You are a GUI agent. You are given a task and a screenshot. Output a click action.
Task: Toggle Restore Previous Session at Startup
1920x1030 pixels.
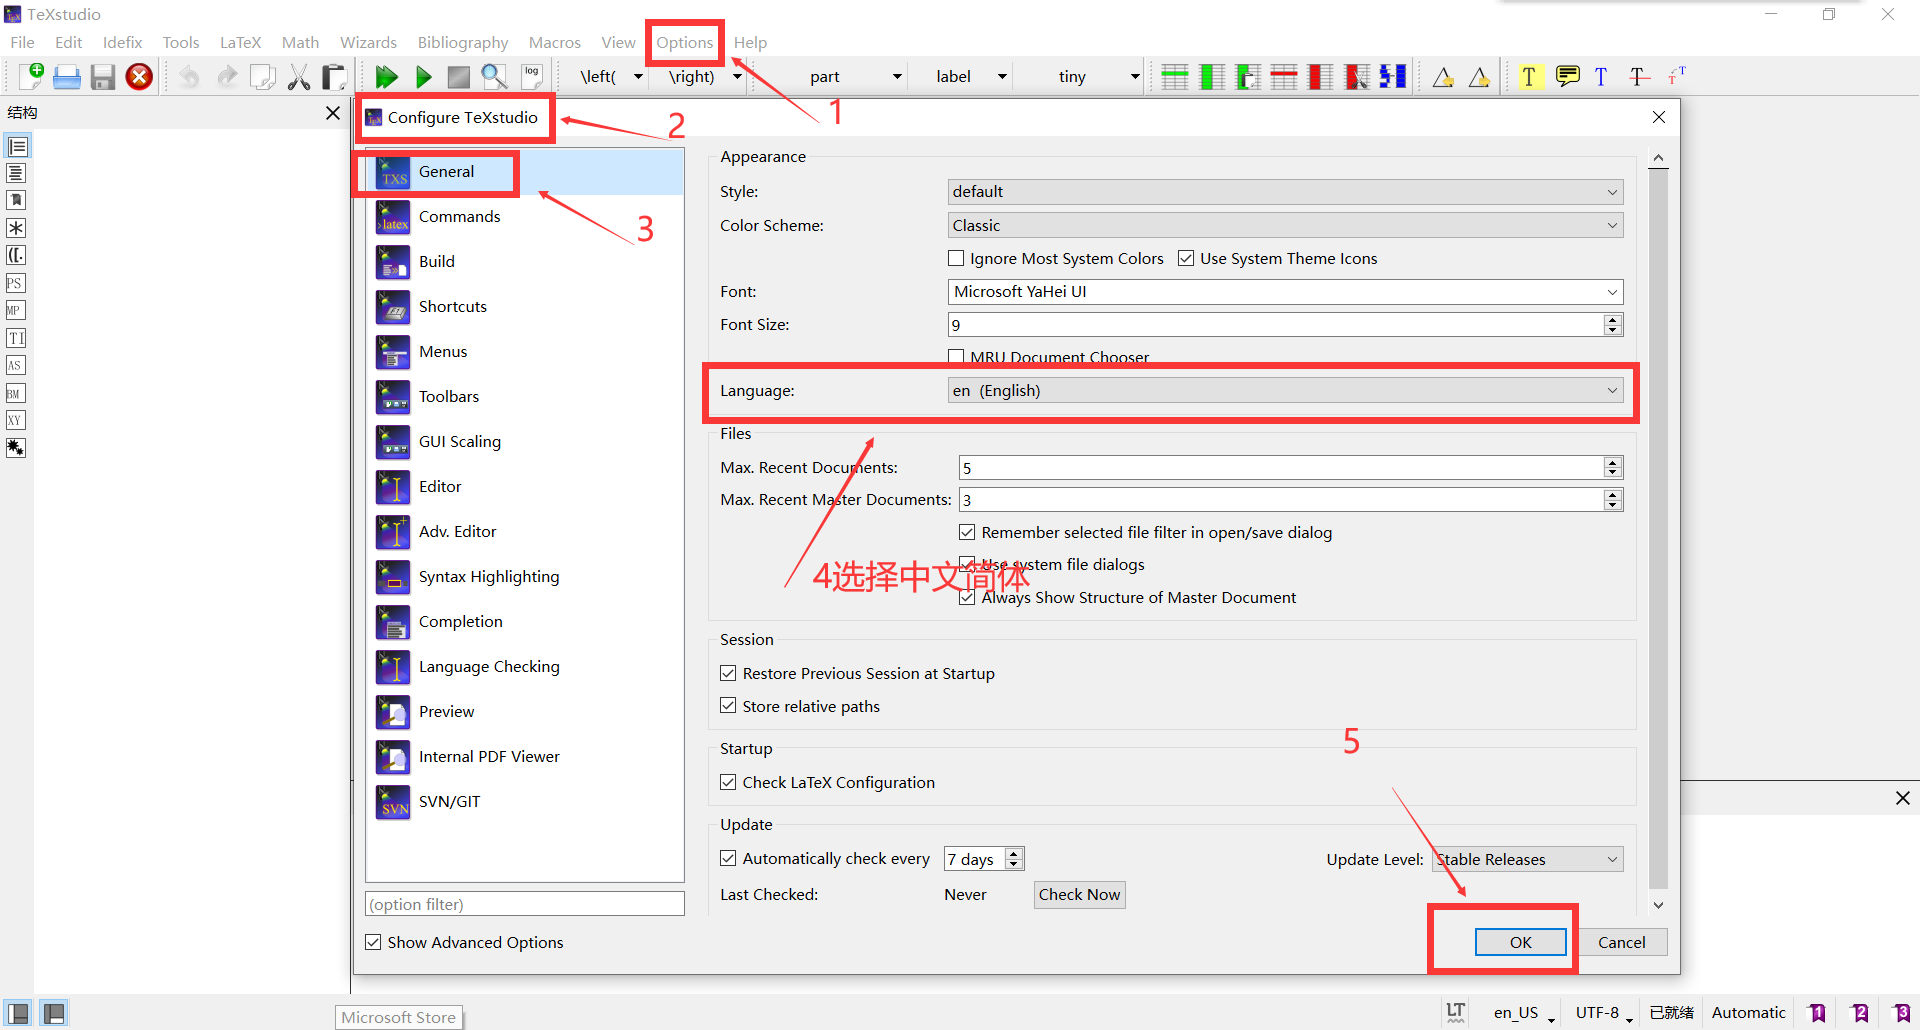pos(728,673)
